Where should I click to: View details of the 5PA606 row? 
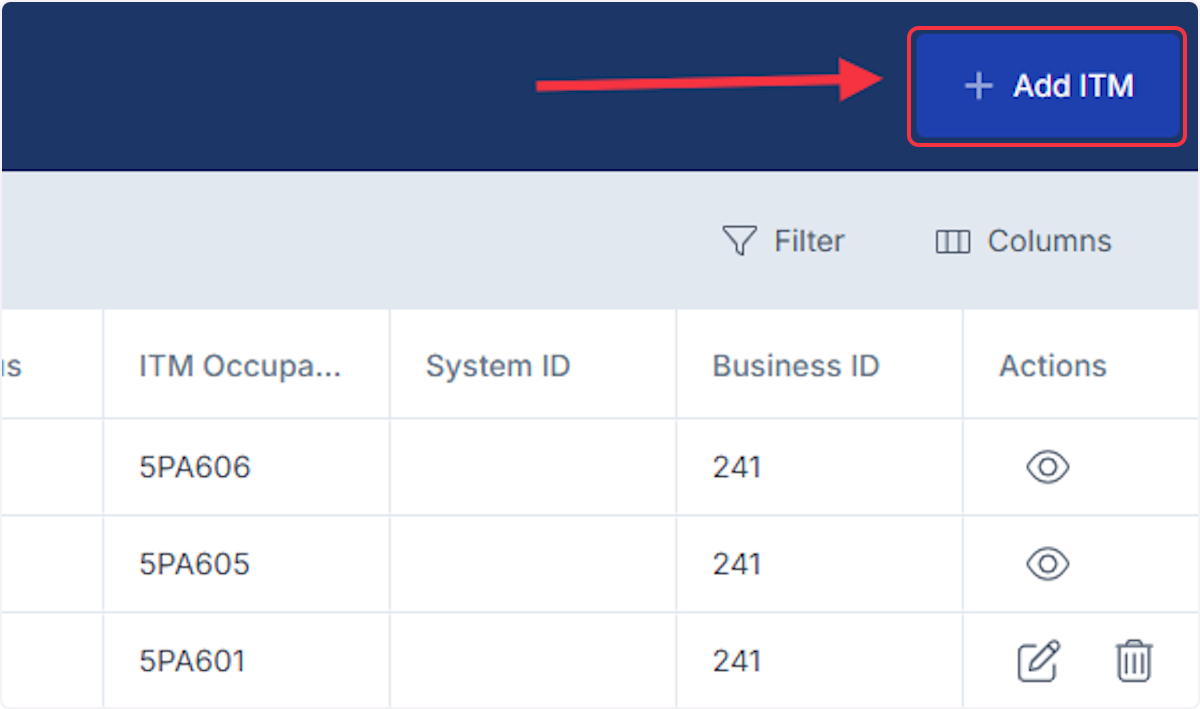coord(1048,467)
